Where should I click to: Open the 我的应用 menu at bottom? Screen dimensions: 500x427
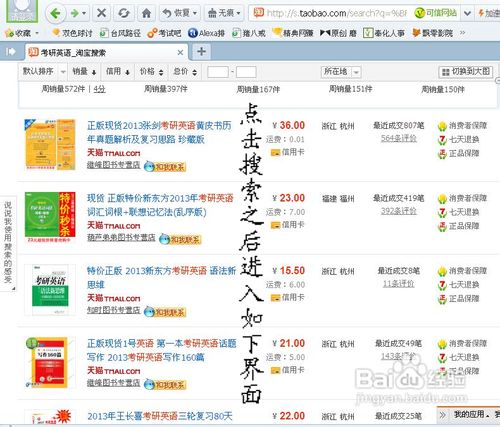[471, 415]
